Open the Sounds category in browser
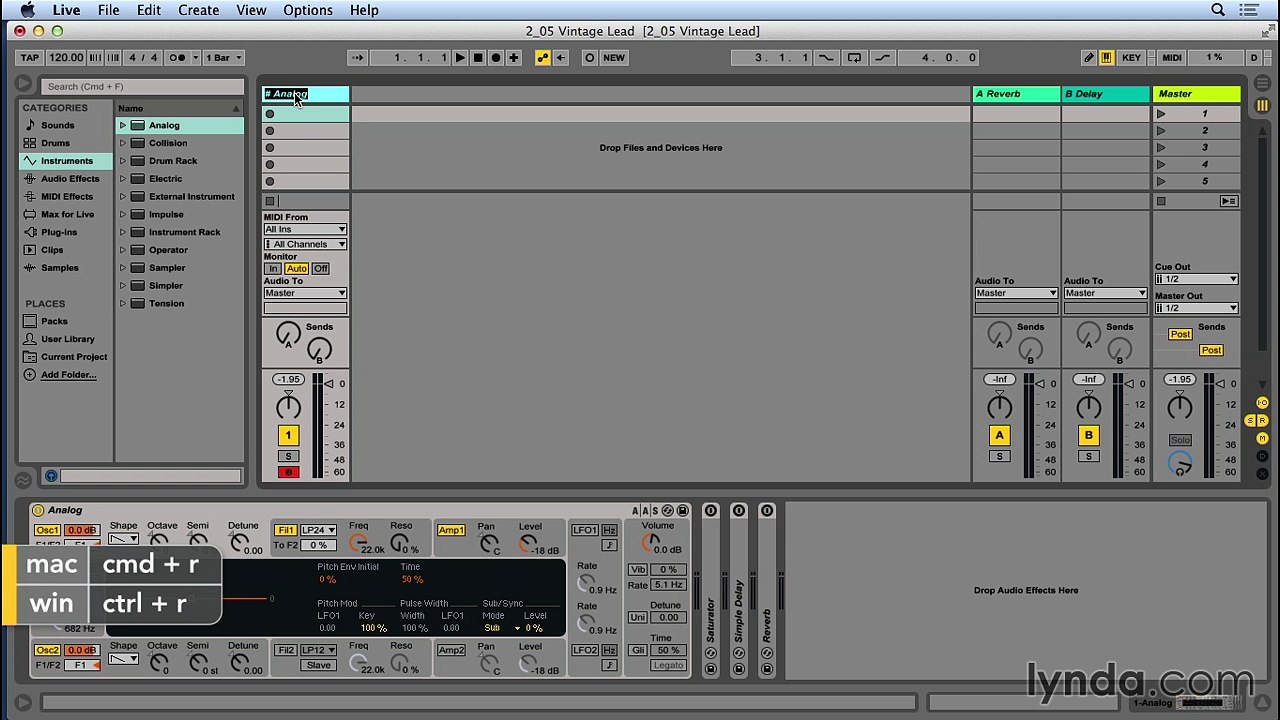1280x720 pixels. pyautogui.click(x=57, y=125)
